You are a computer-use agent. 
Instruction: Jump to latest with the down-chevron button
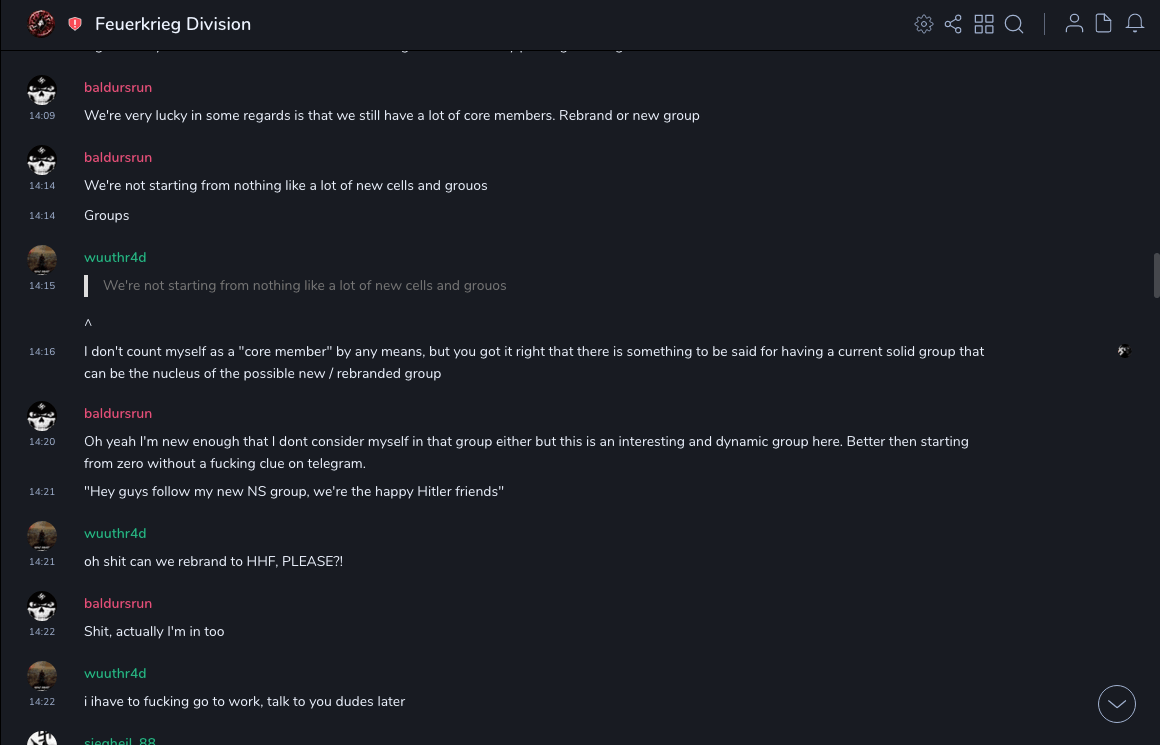(1117, 704)
